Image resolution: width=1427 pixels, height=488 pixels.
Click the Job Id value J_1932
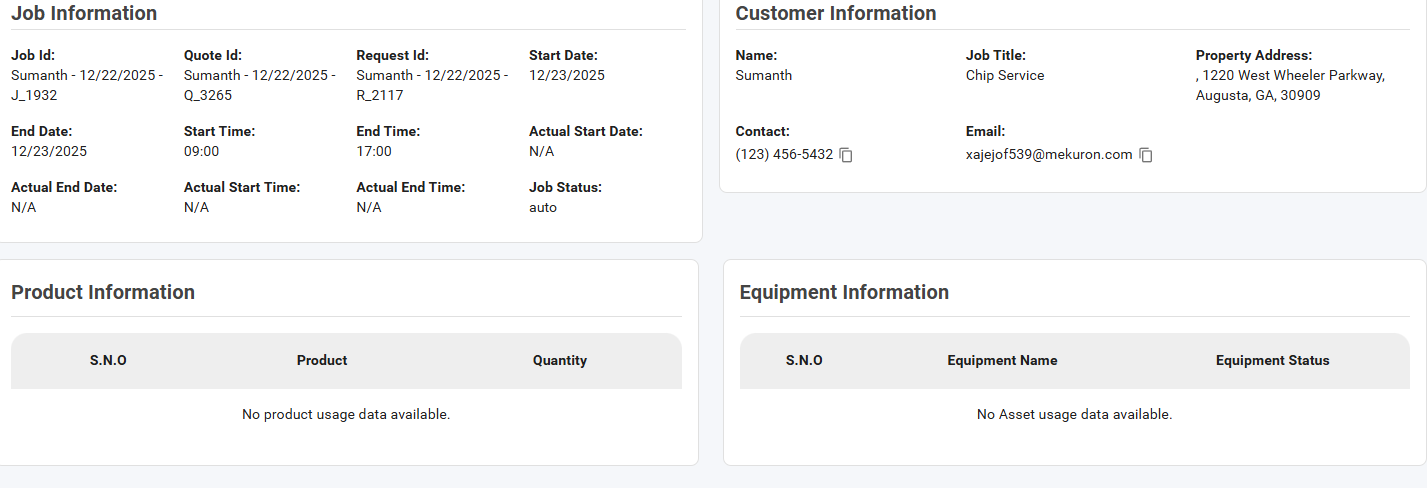tap(87, 85)
